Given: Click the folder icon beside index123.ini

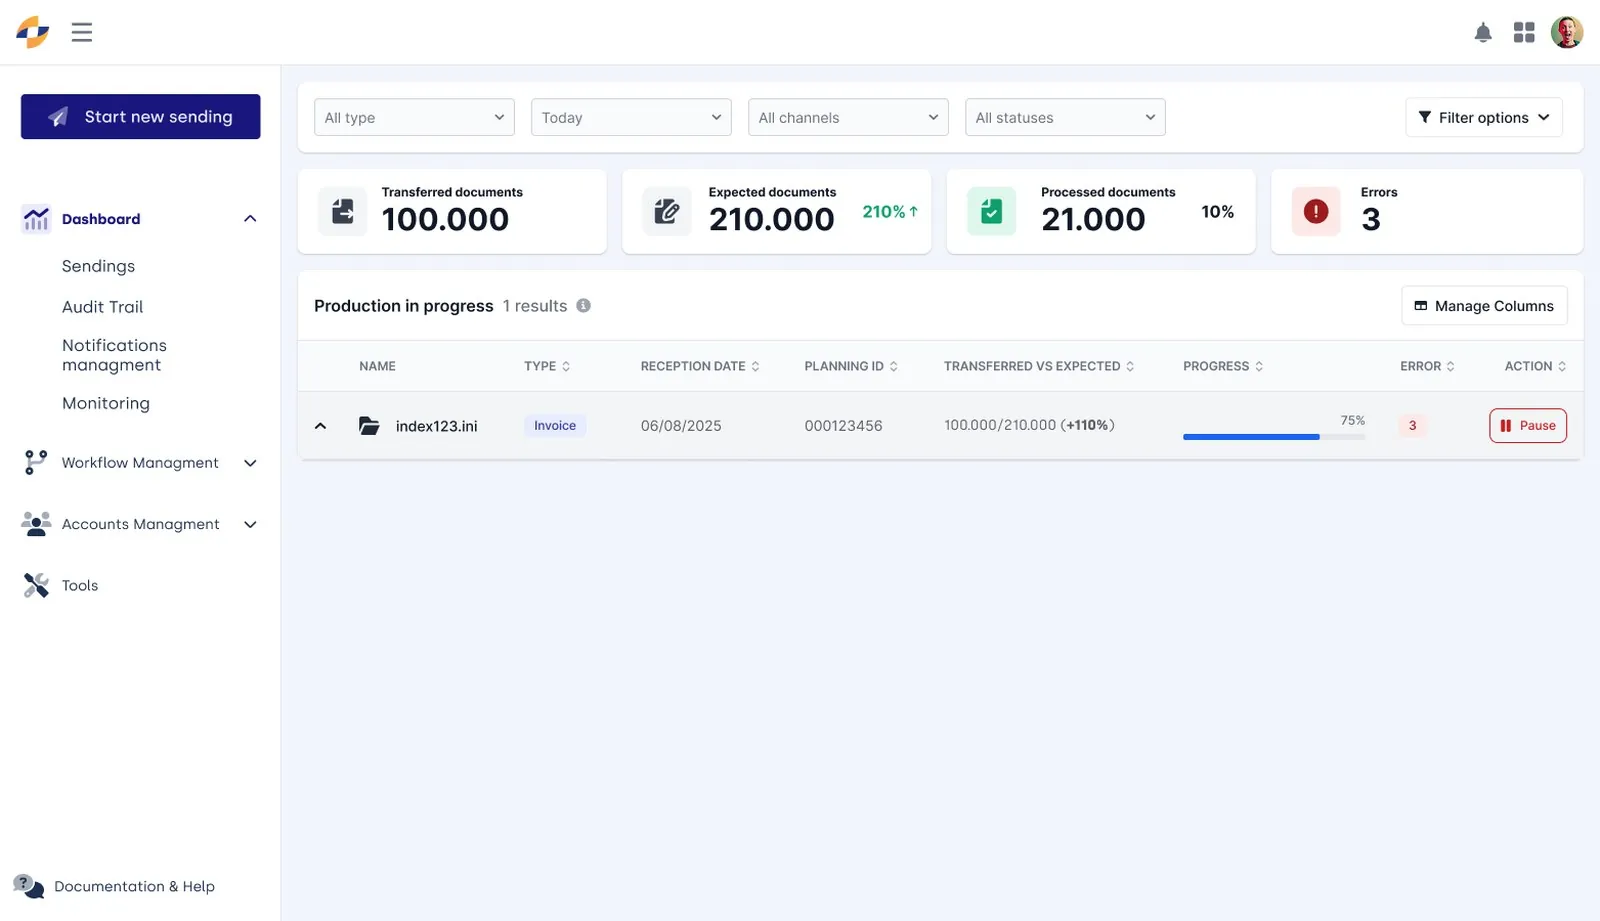Looking at the screenshot, I should (x=369, y=426).
